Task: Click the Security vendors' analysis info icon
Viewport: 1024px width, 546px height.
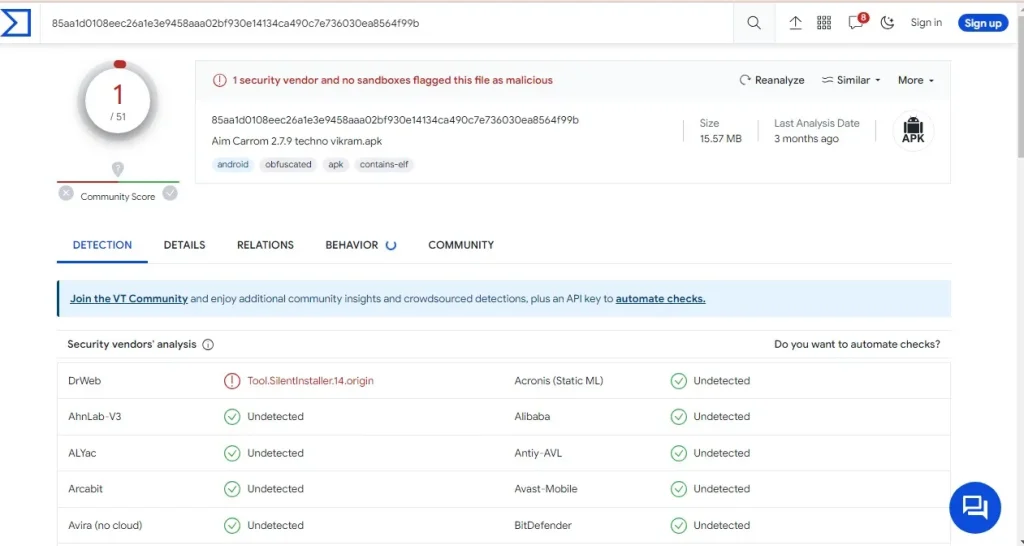Action: coord(208,345)
